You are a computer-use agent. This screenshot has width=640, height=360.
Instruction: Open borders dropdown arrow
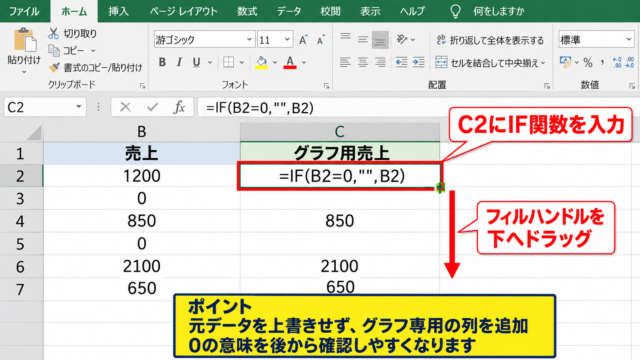(x=242, y=62)
